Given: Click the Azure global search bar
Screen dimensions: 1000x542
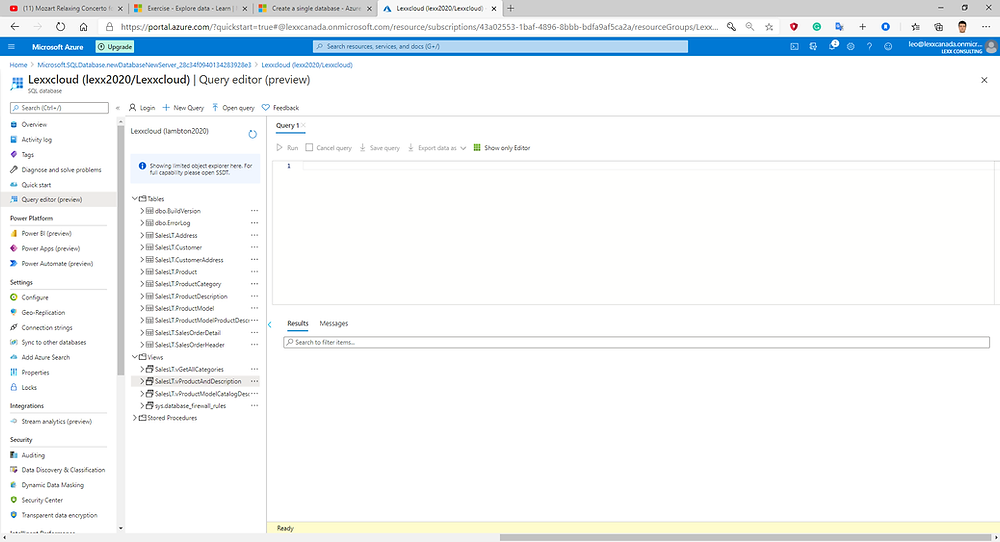Looking at the screenshot, I should point(500,47).
